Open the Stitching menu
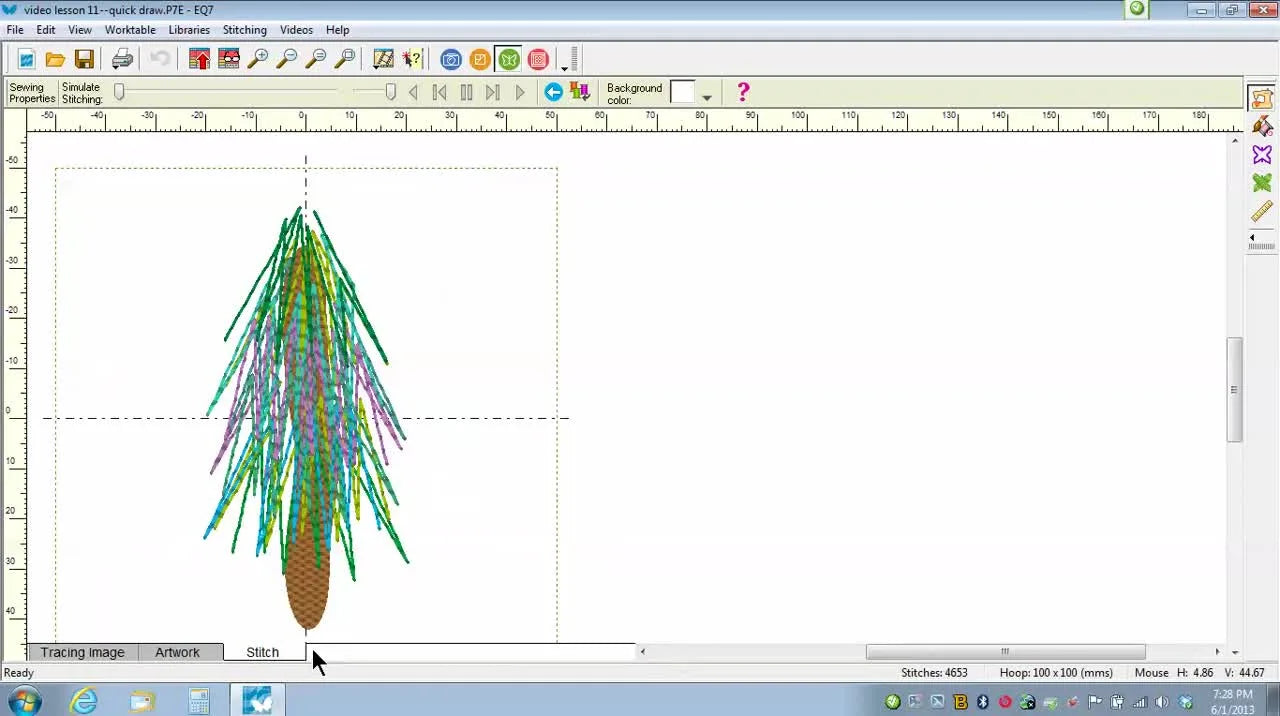1280x716 pixels. point(244,30)
